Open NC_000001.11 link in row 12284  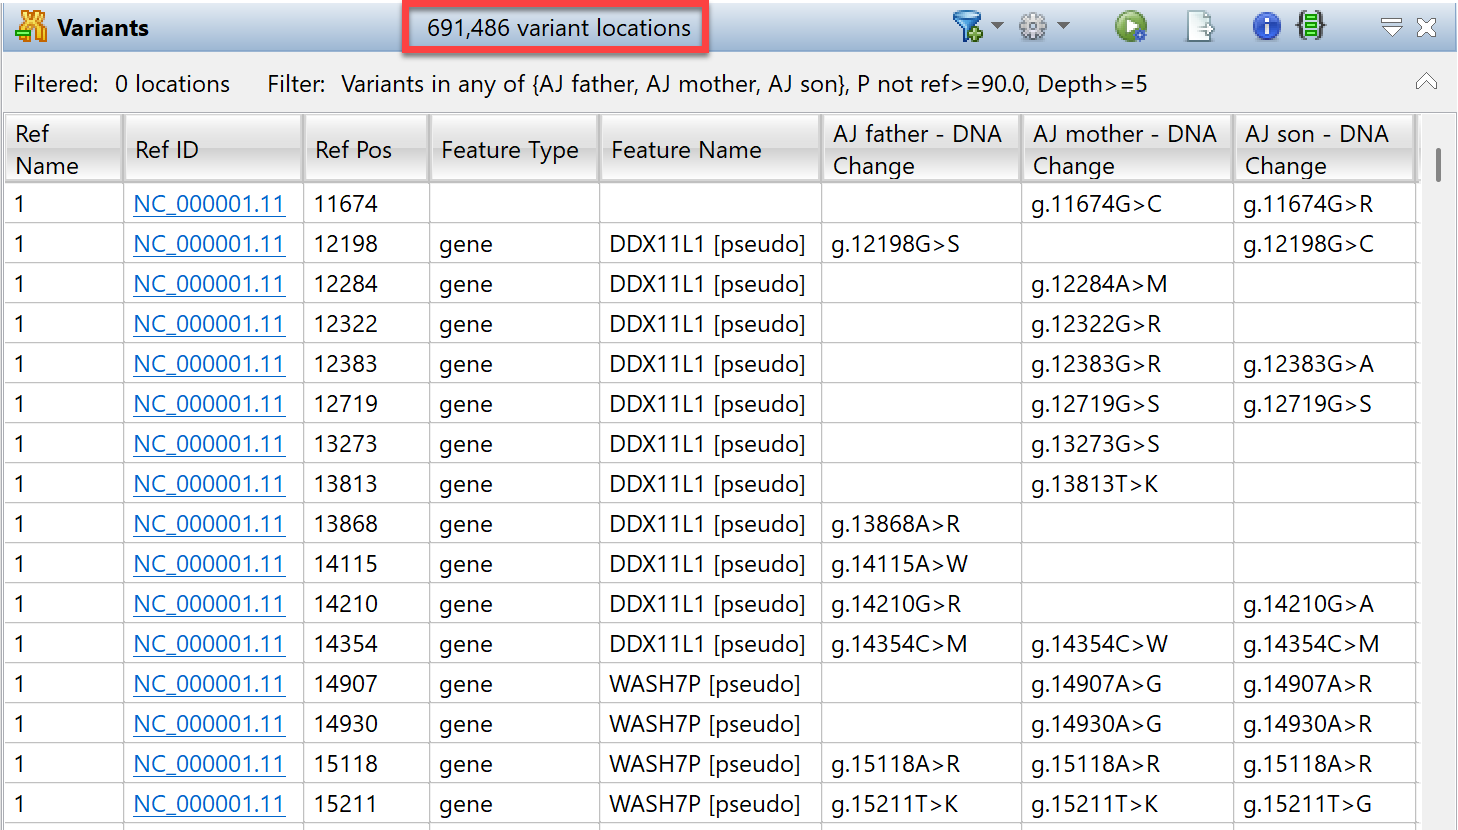209,284
